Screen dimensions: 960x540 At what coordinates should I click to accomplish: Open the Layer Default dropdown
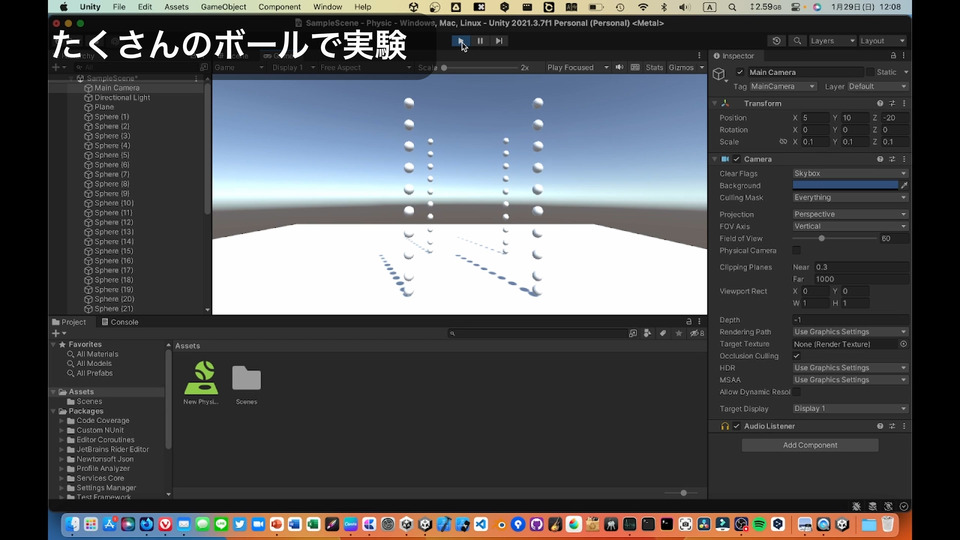(x=877, y=86)
